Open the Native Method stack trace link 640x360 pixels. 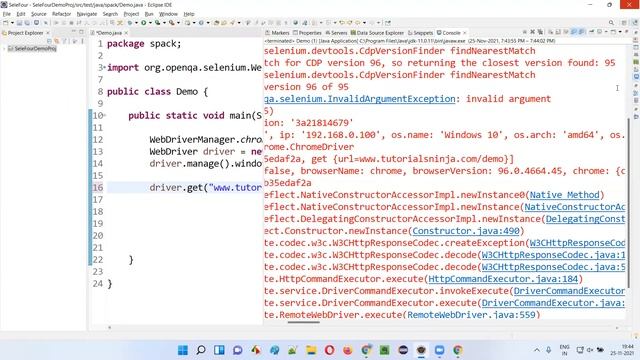click(x=564, y=195)
